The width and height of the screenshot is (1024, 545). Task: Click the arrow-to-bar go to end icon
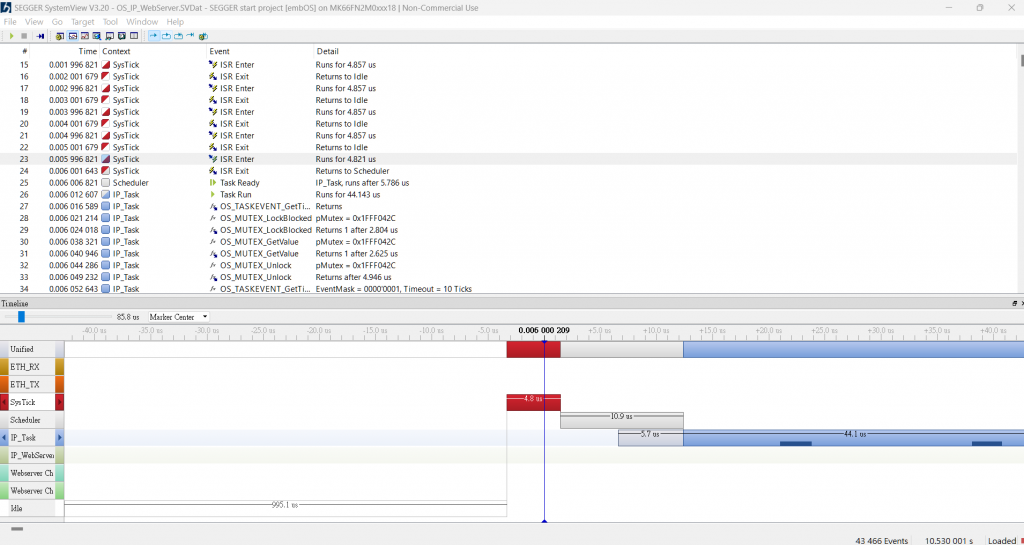pos(190,36)
